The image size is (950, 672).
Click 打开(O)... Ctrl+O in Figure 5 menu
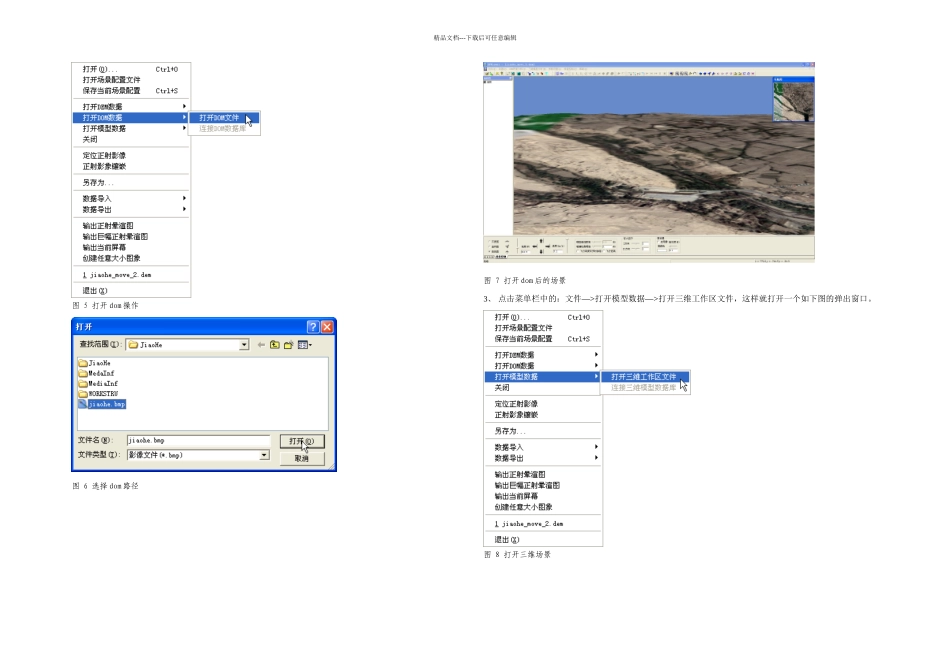pyautogui.click(x=130, y=69)
